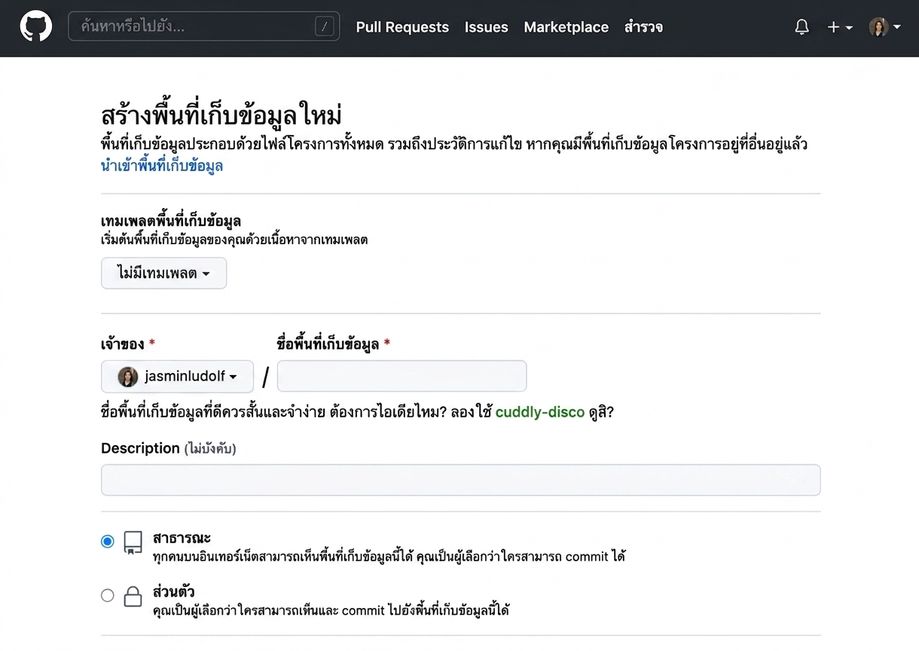Viewport: 919px width, 651px height.
Task: Focus the ค้นหาหรือไปยัง search box
Action: (x=203, y=26)
